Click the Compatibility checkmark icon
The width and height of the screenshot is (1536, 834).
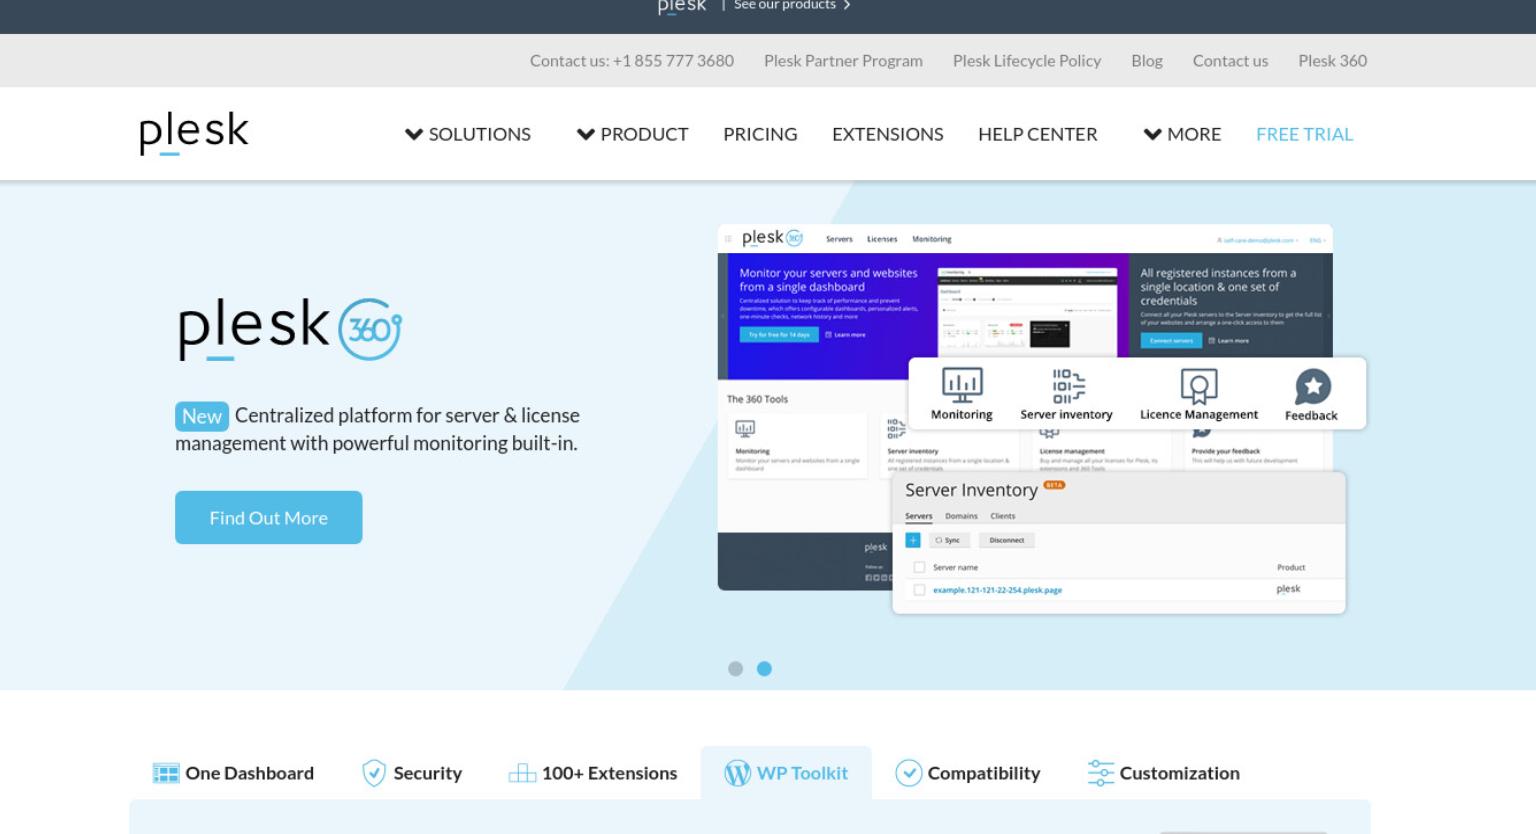908,773
